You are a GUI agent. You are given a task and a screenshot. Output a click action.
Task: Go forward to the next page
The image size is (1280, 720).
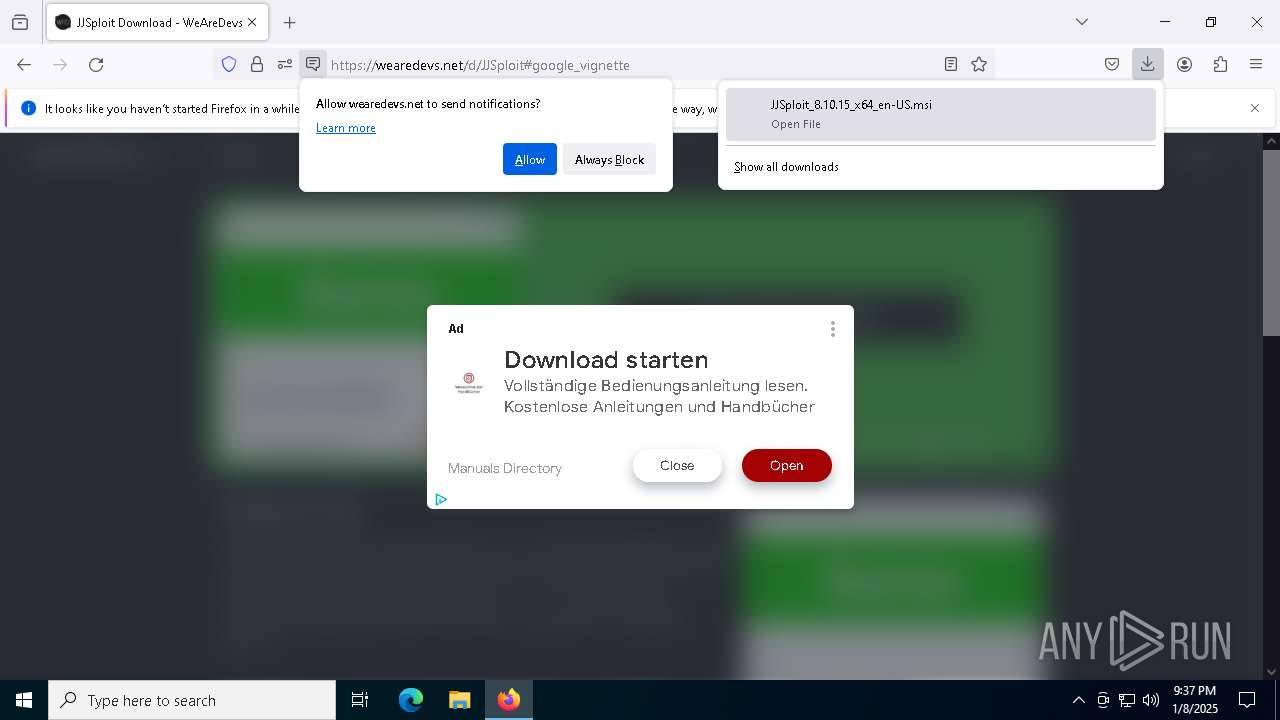(60, 64)
